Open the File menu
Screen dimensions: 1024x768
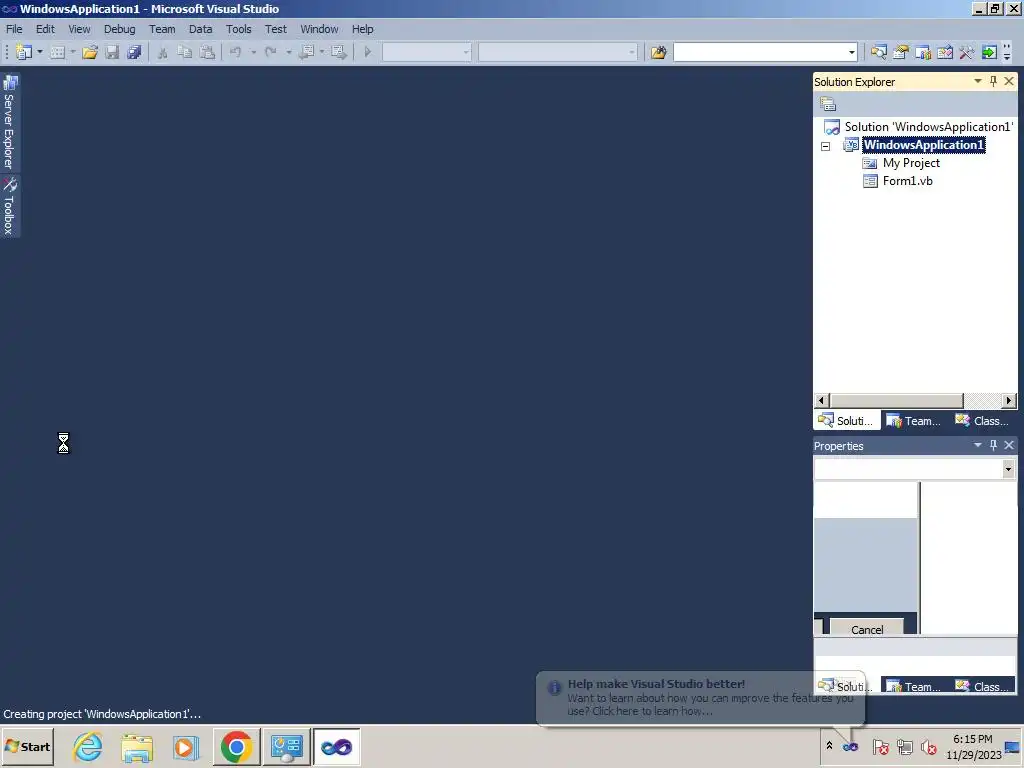(x=14, y=29)
